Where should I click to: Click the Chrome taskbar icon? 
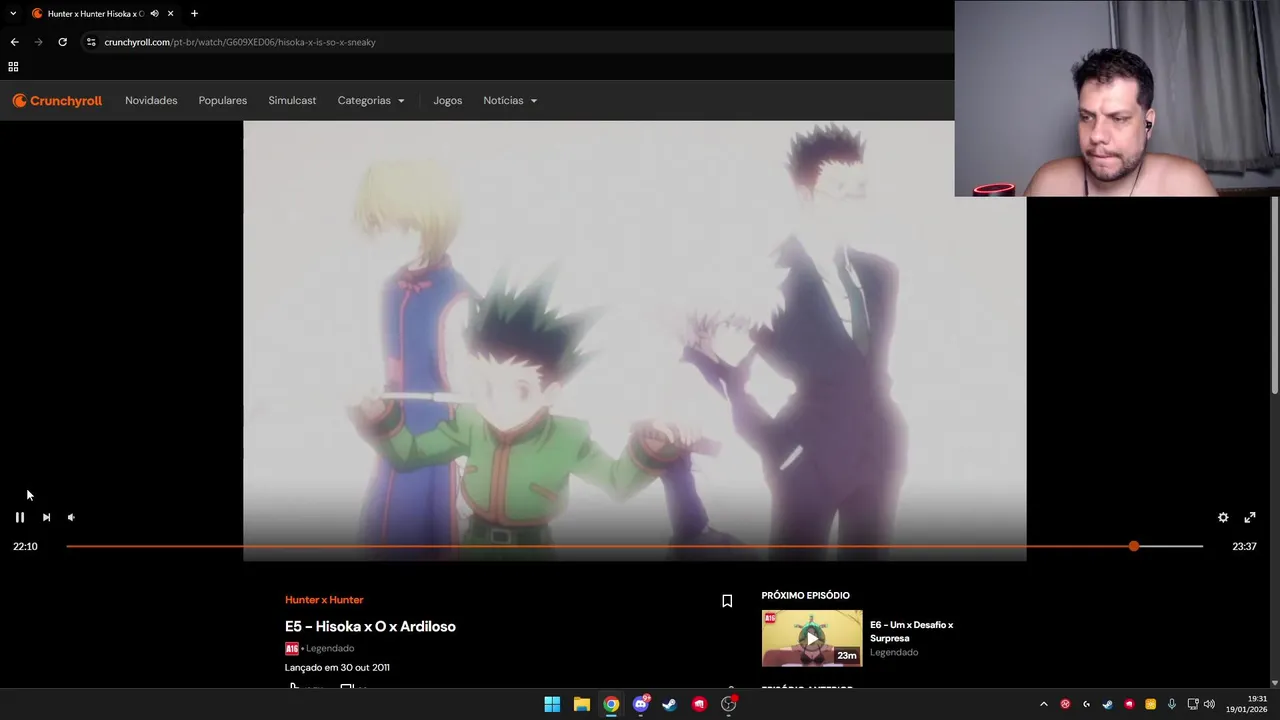click(x=611, y=704)
